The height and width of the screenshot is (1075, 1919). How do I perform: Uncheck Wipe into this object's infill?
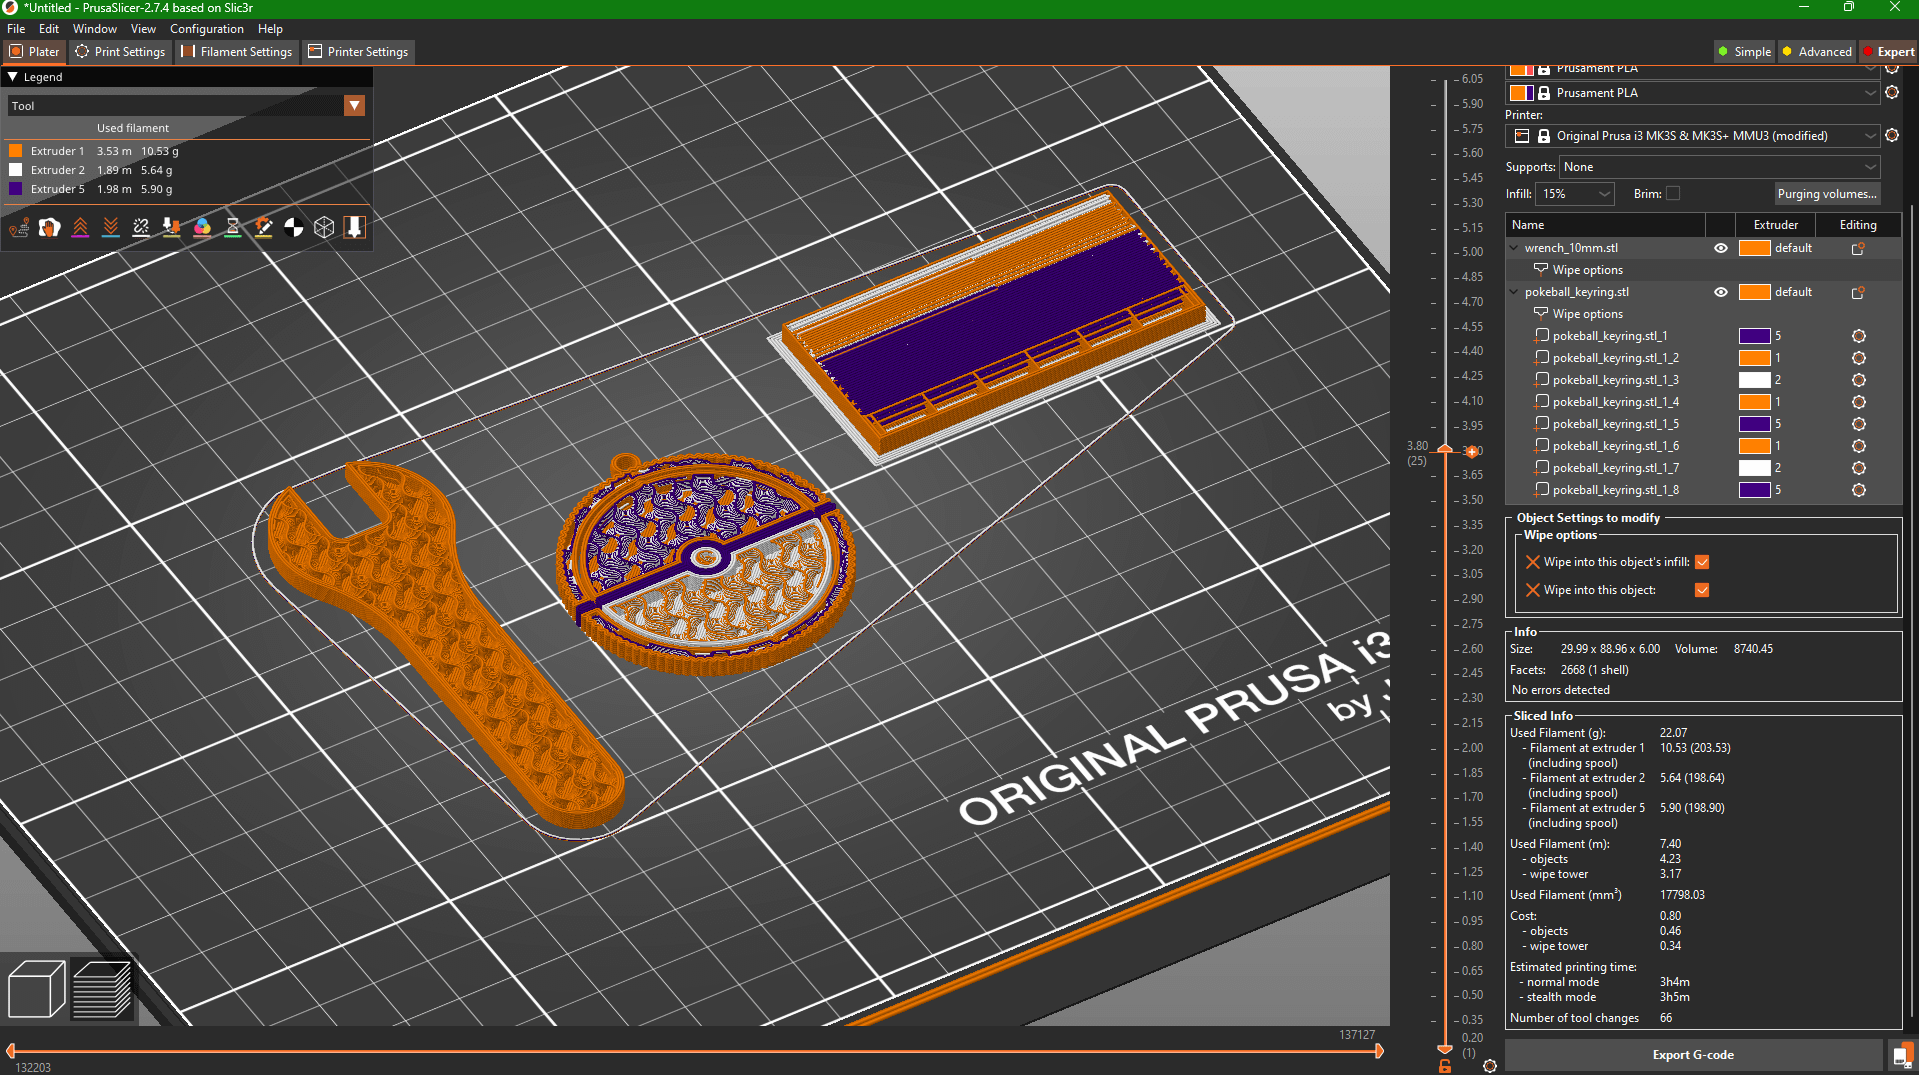(x=1702, y=562)
